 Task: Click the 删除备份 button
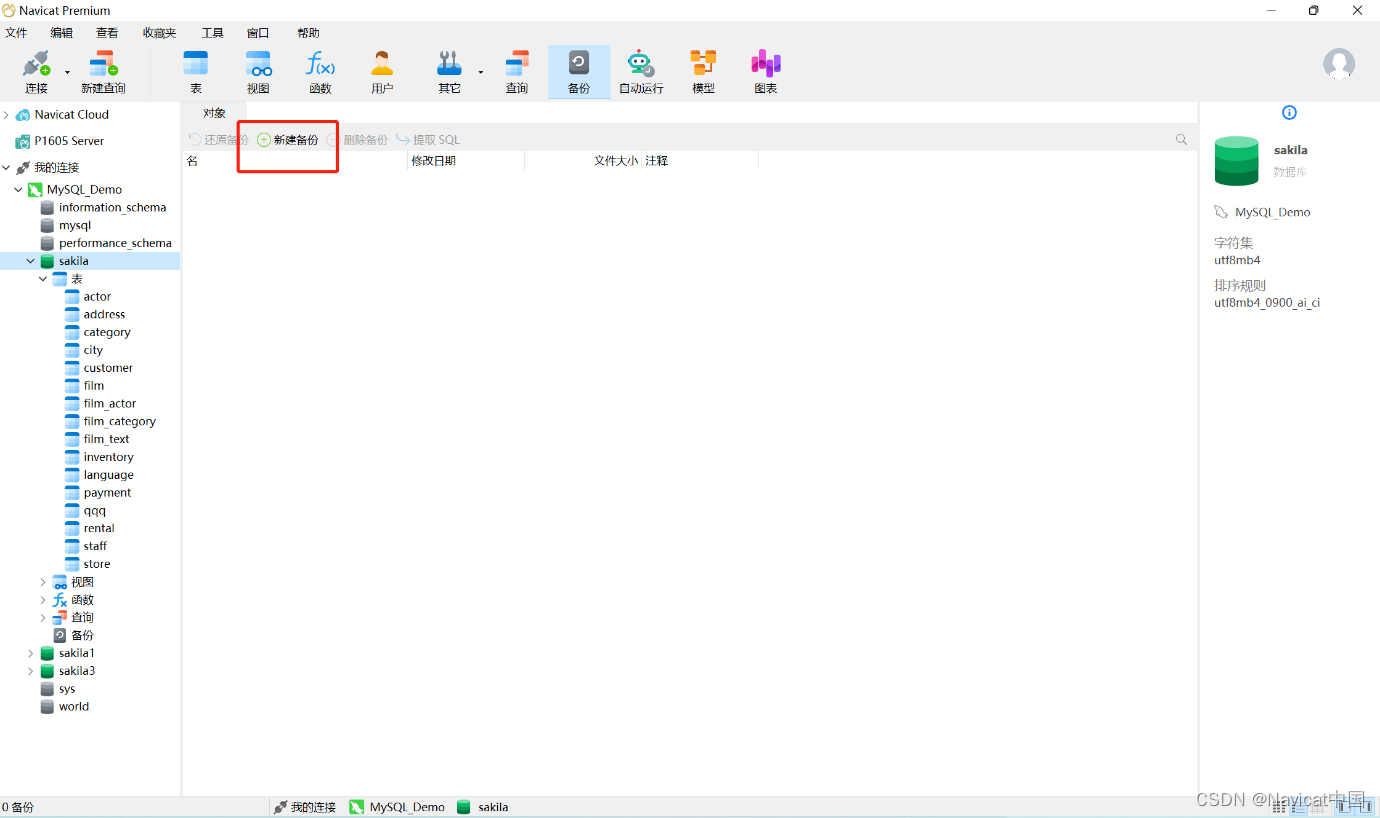[x=357, y=140]
